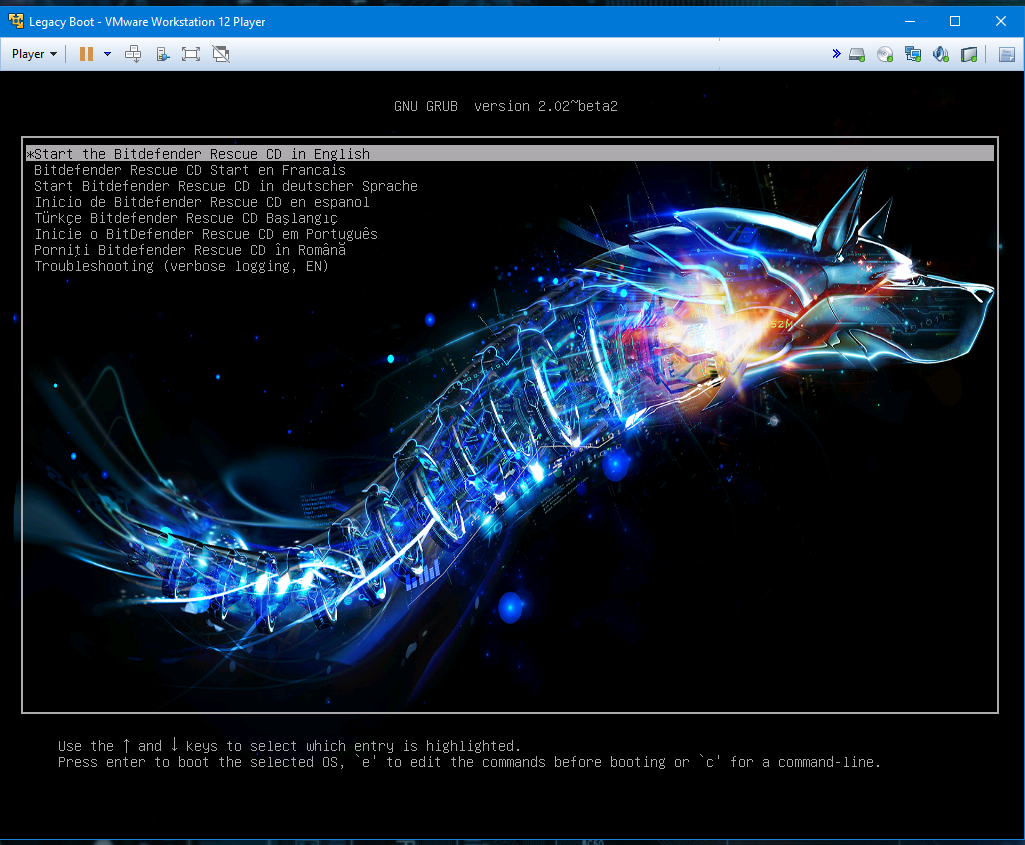Expand the hidden devices chevron
The height and width of the screenshot is (845, 1025).
pos(836,54)
